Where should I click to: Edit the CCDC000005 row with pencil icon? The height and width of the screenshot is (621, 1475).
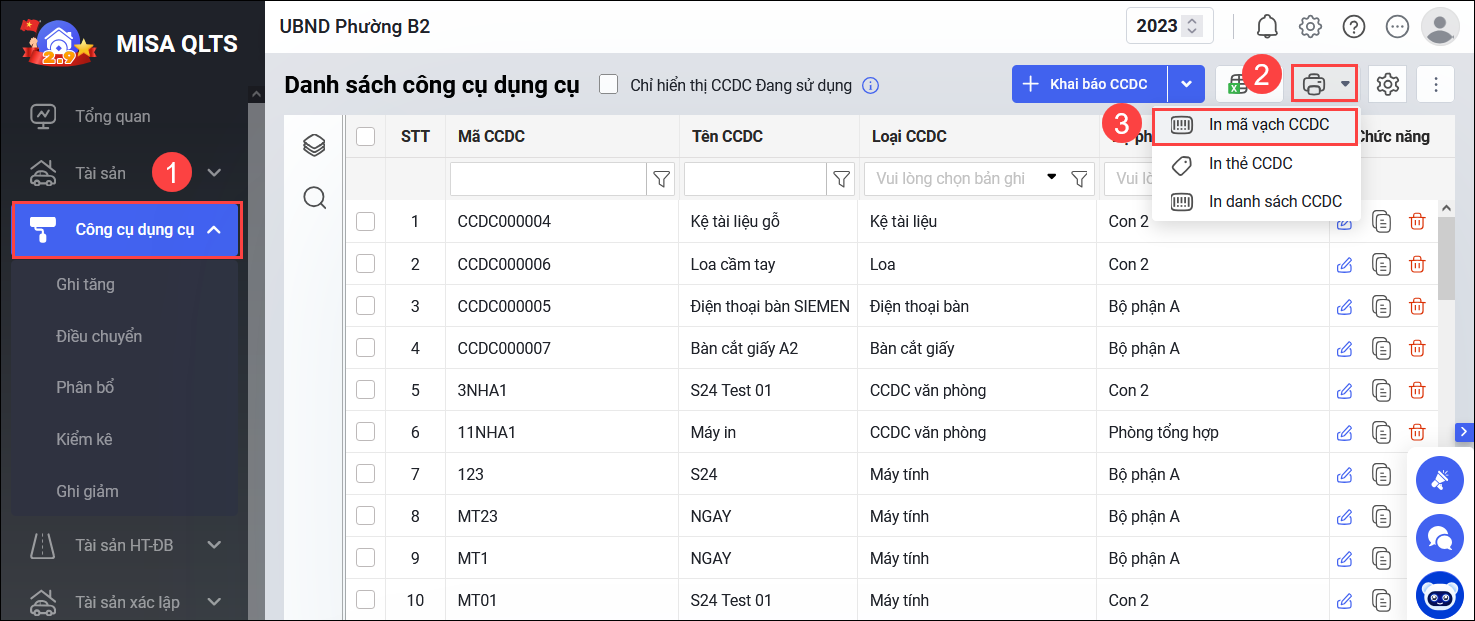1345,306
